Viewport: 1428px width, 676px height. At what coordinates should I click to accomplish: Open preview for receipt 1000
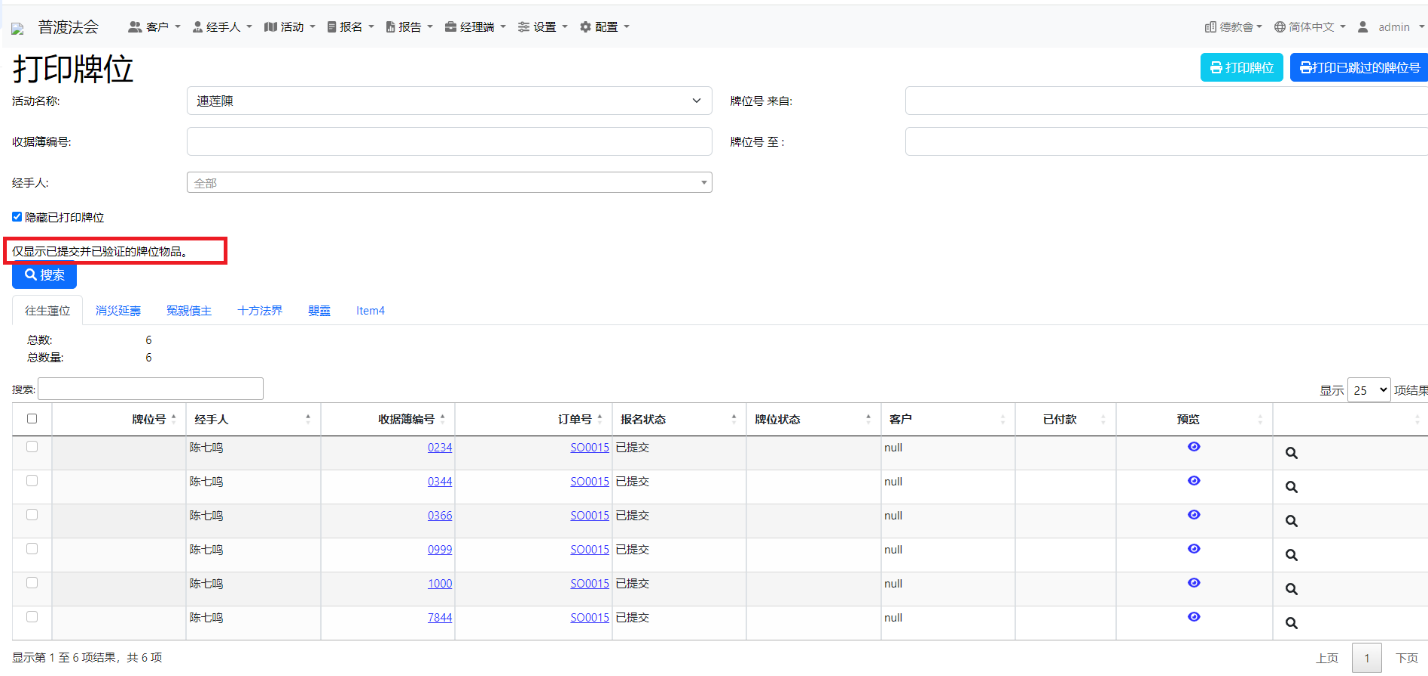(1194, 583)
